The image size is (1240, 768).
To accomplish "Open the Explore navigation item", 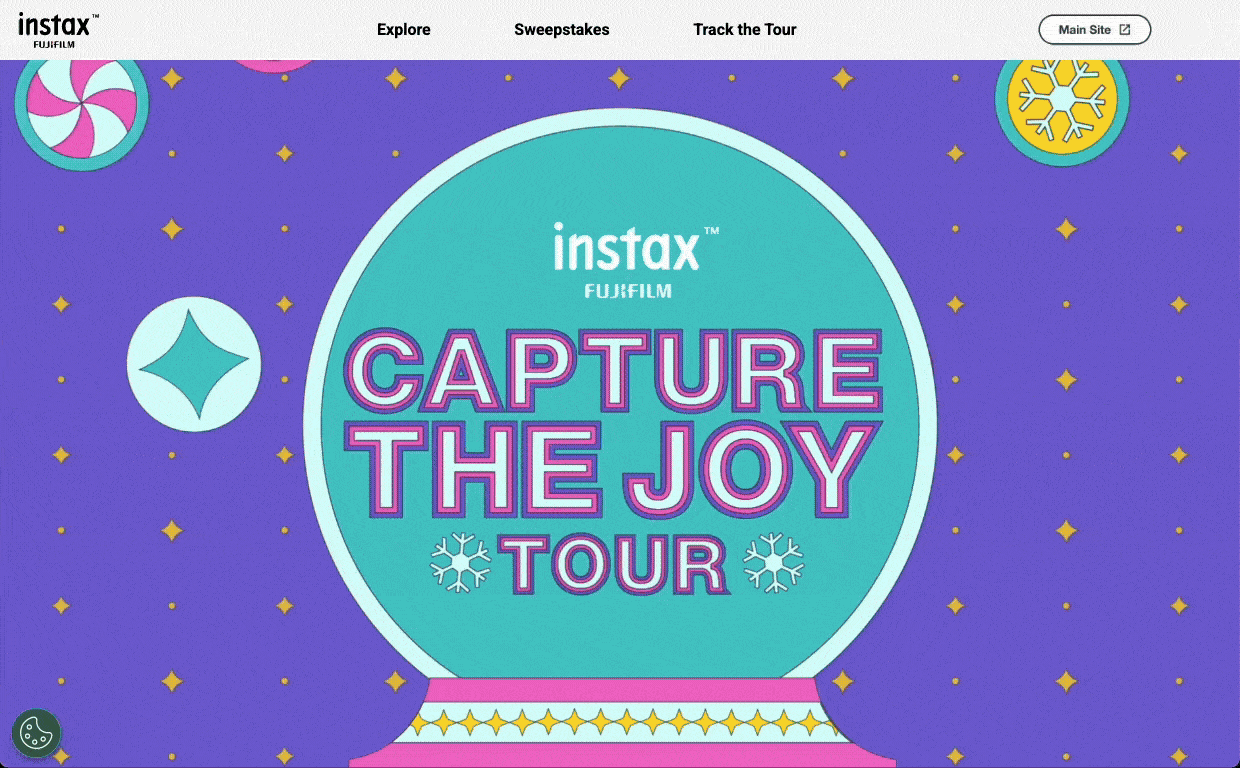I will (x=404, y=30).
